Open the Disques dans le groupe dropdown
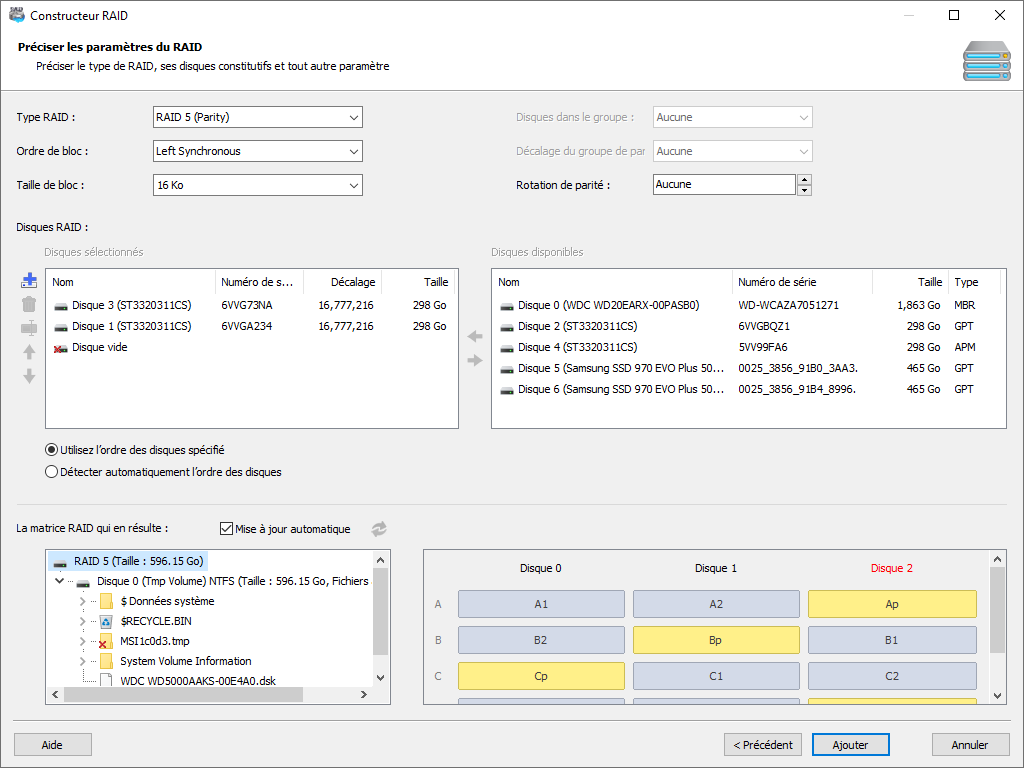 (733, 118)
